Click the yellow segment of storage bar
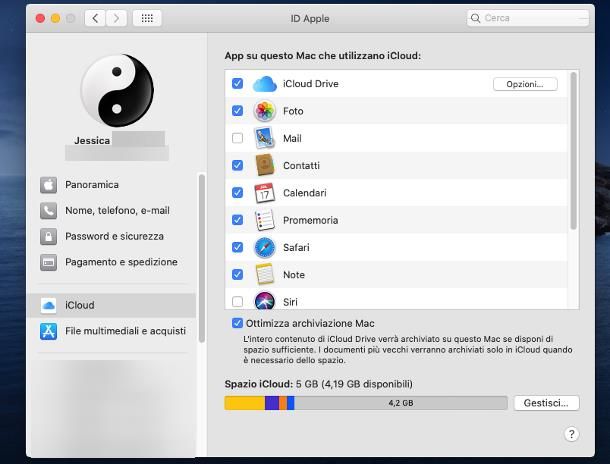 tap(245, 403)
